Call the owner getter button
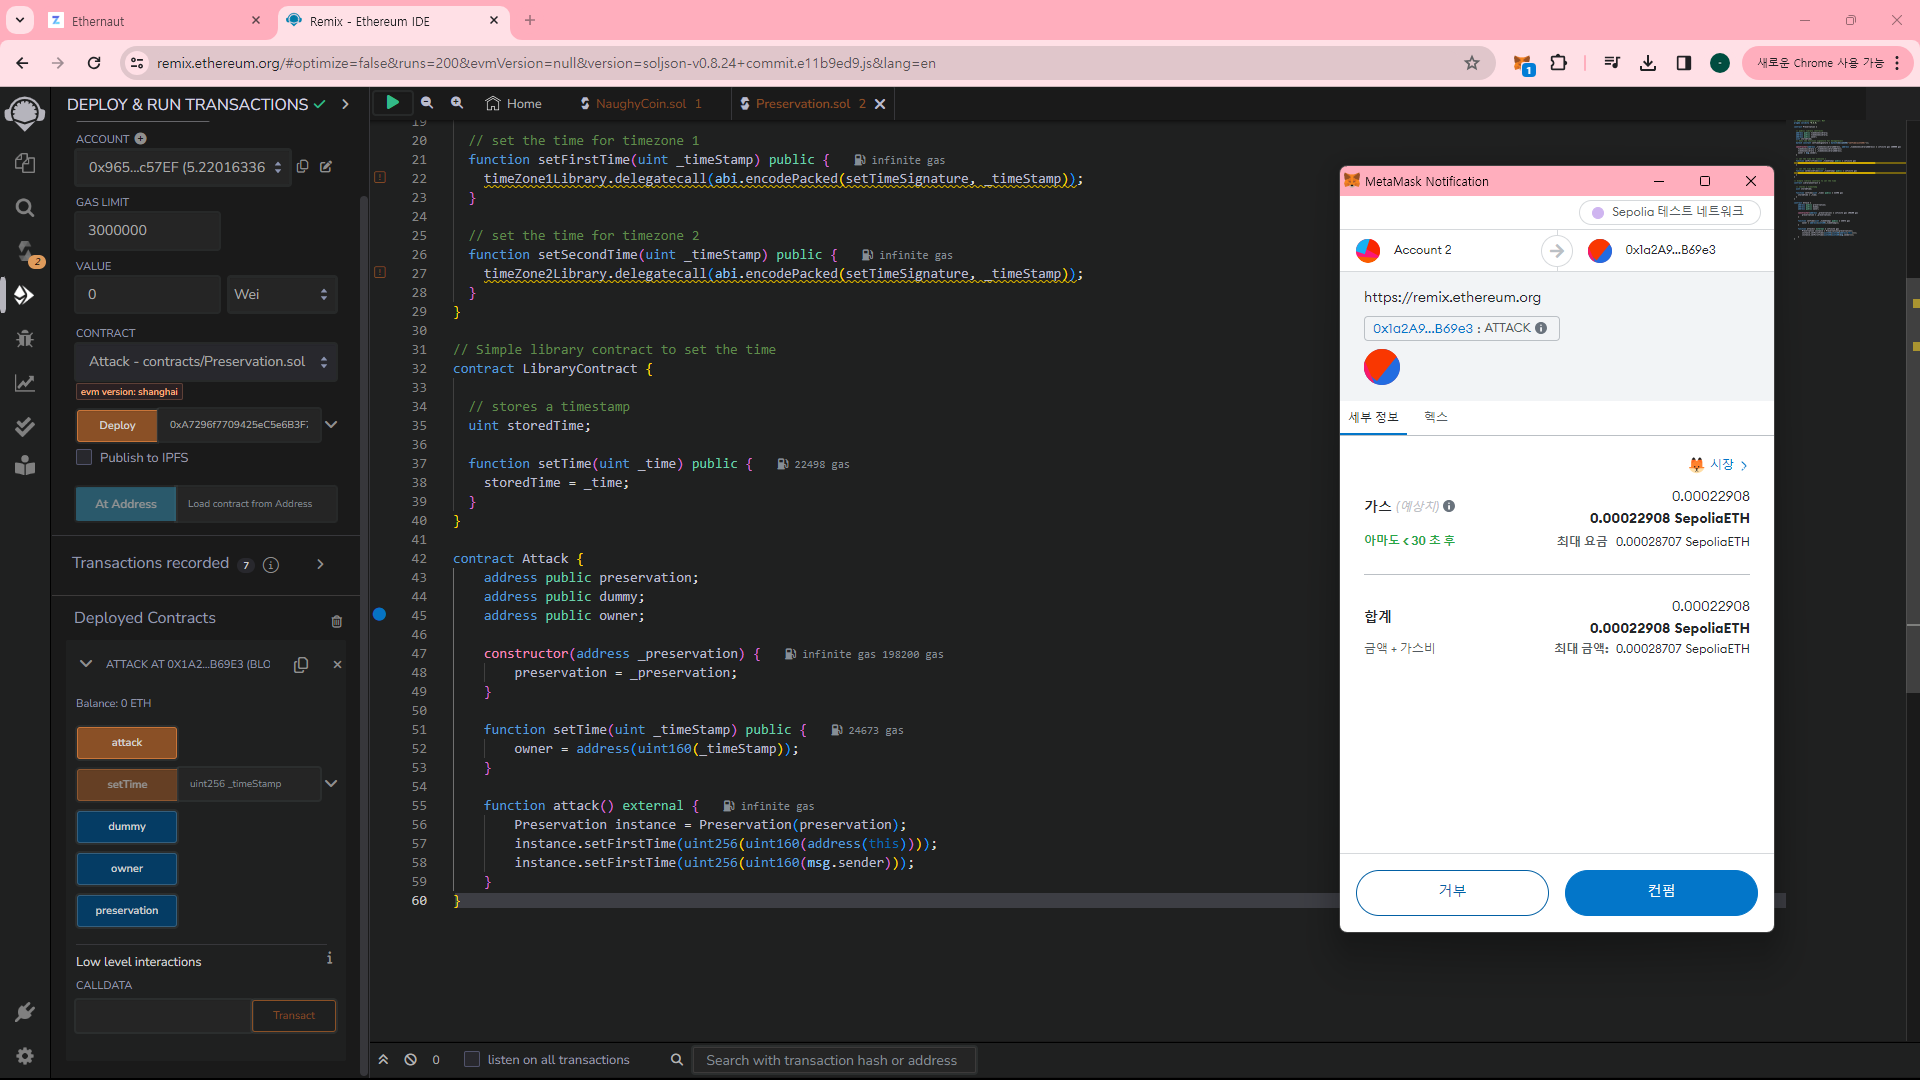The width and height of the screenshot is (1920, 1080). tap(127, 869)
